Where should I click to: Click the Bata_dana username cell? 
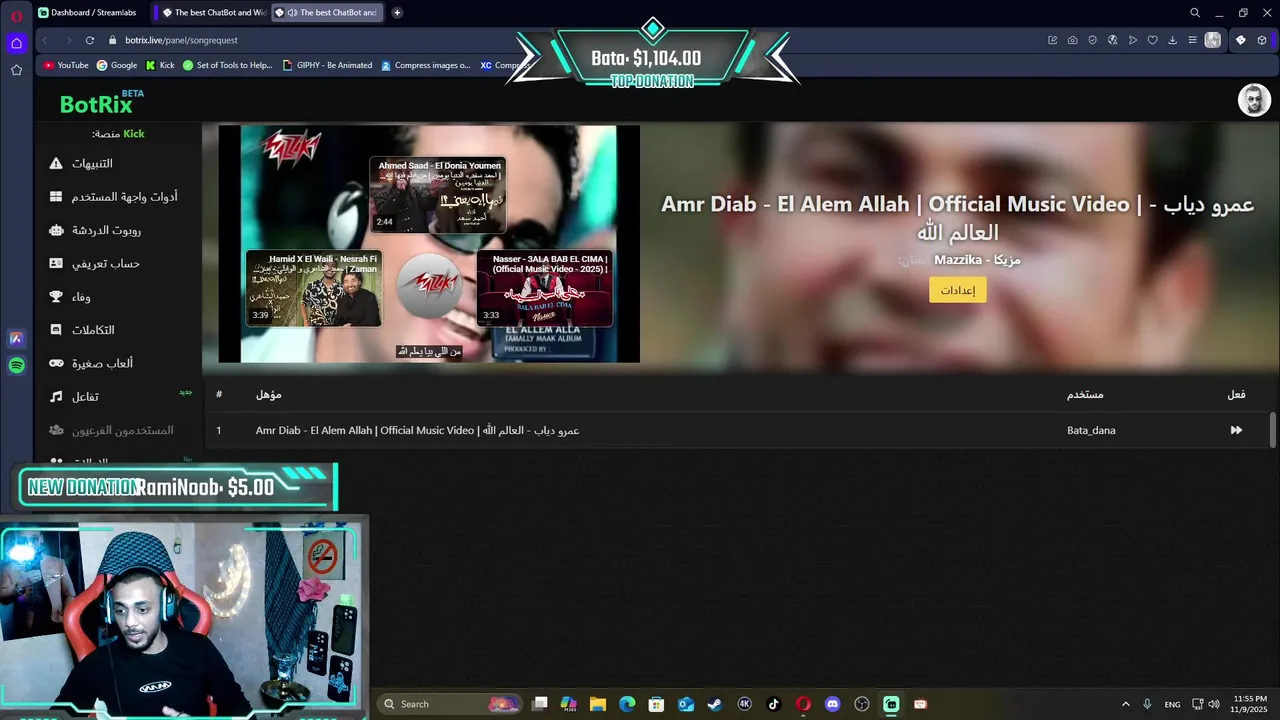pyautogui.click(x=1091, y=430)
